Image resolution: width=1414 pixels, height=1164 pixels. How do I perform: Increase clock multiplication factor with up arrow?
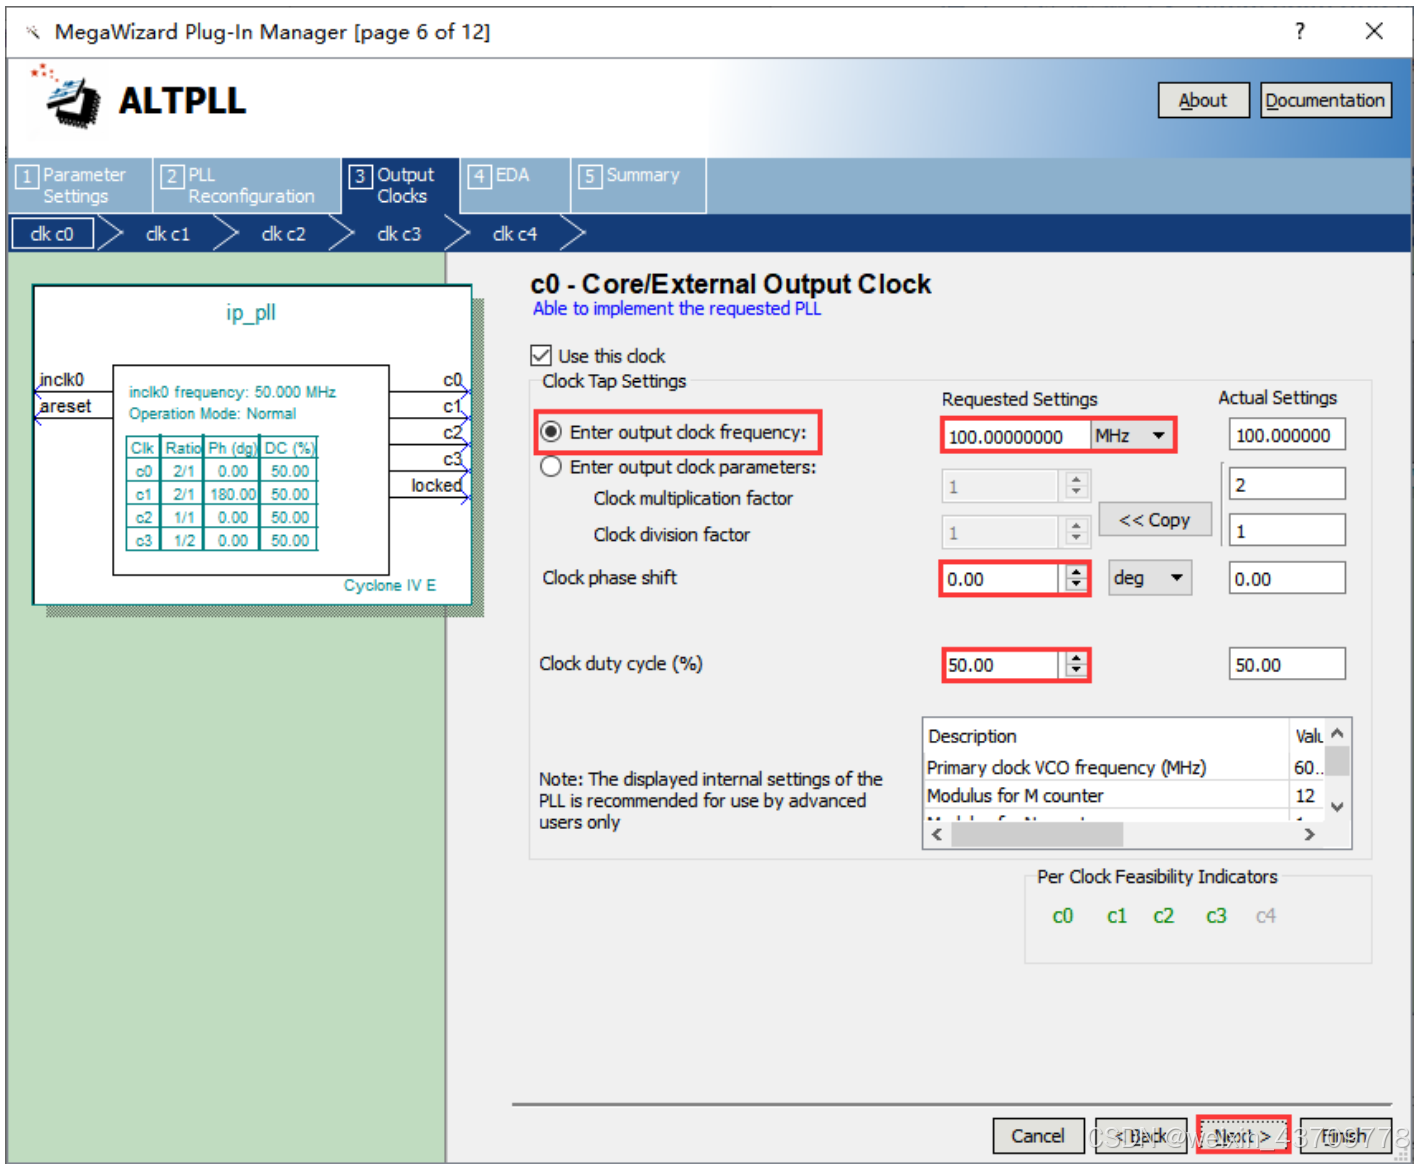point(1076,480)
